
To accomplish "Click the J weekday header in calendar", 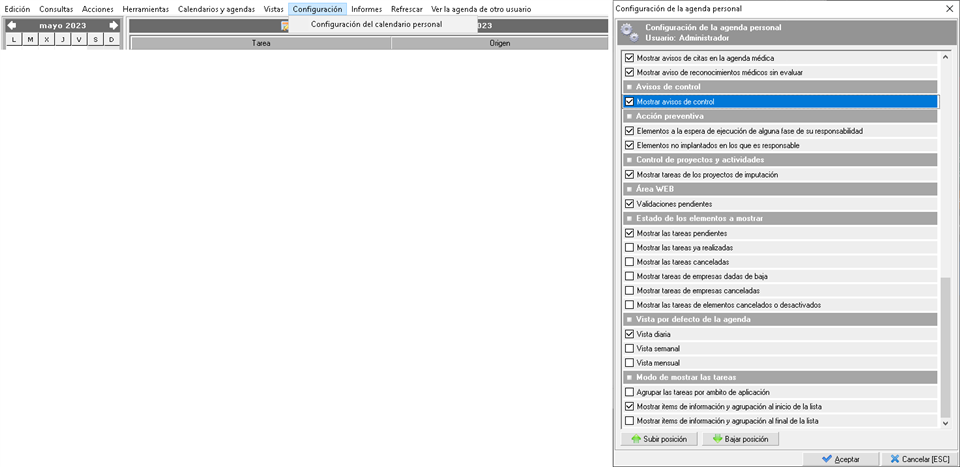I will (62, 39).
